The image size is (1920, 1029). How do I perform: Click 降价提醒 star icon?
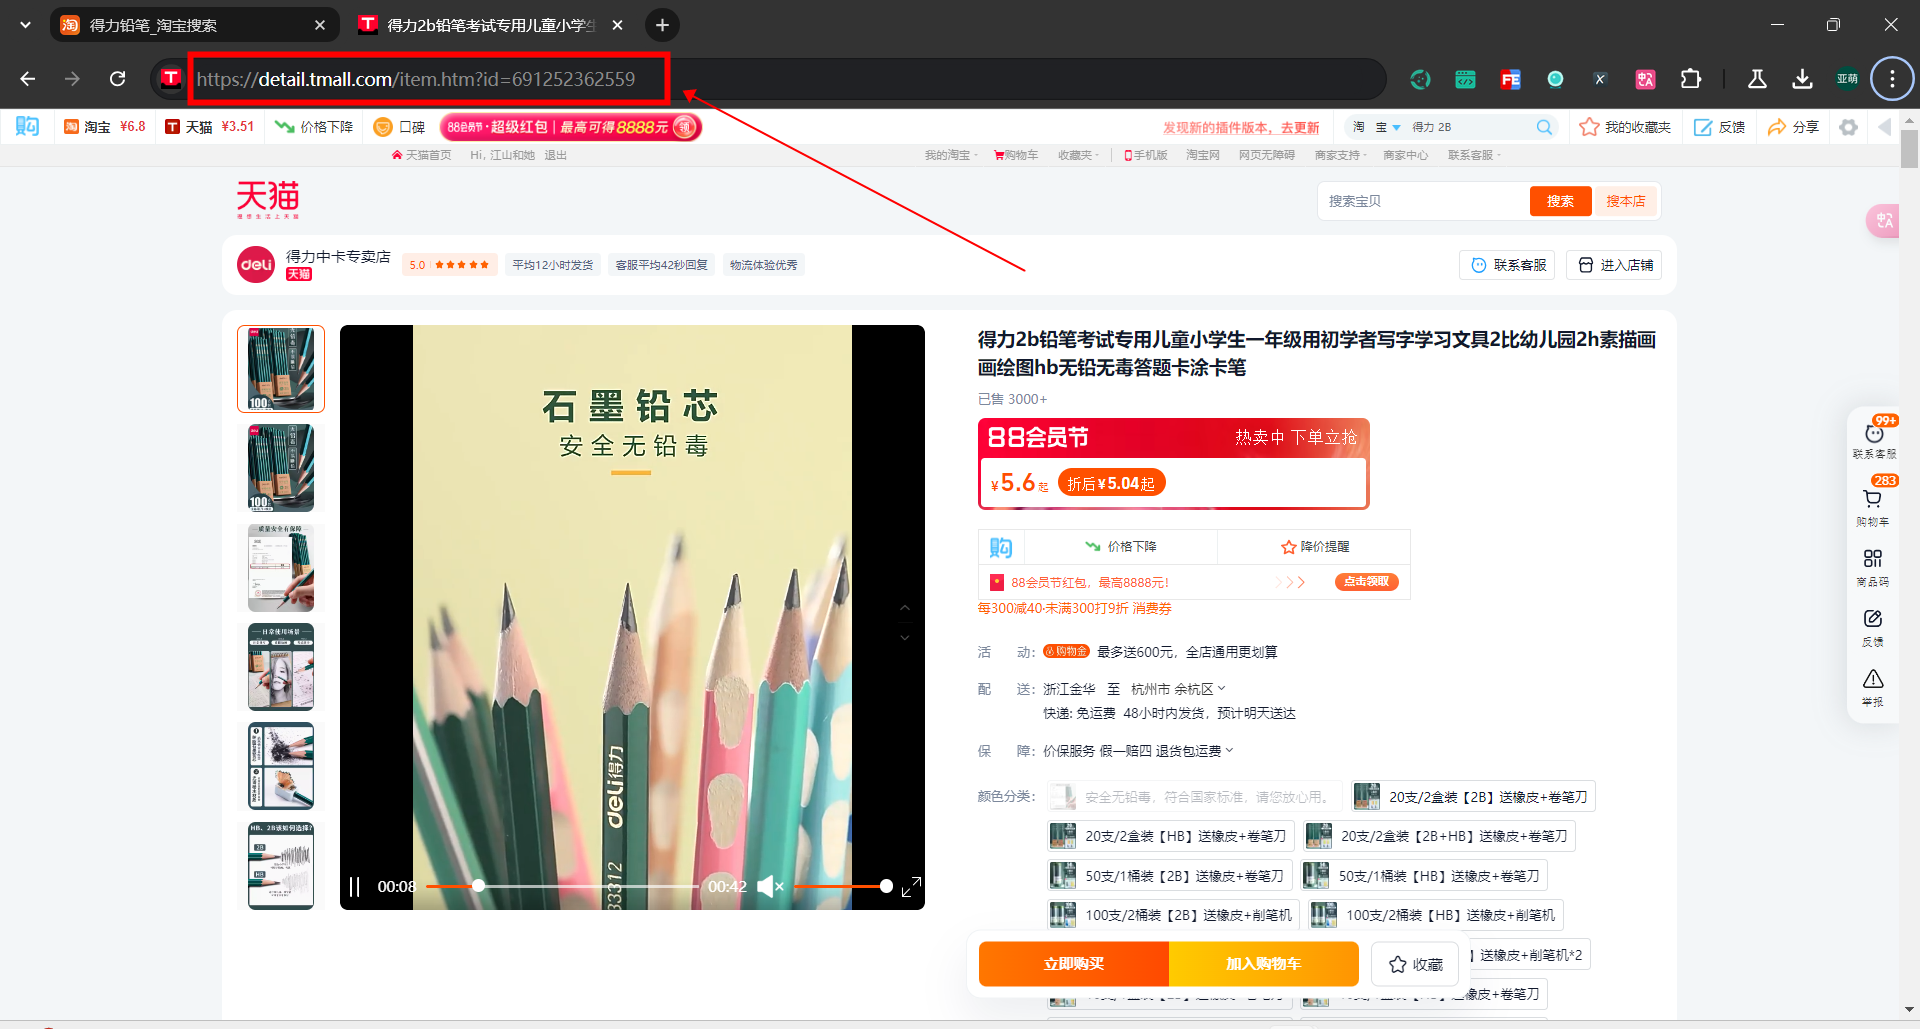coord(1289,547)
